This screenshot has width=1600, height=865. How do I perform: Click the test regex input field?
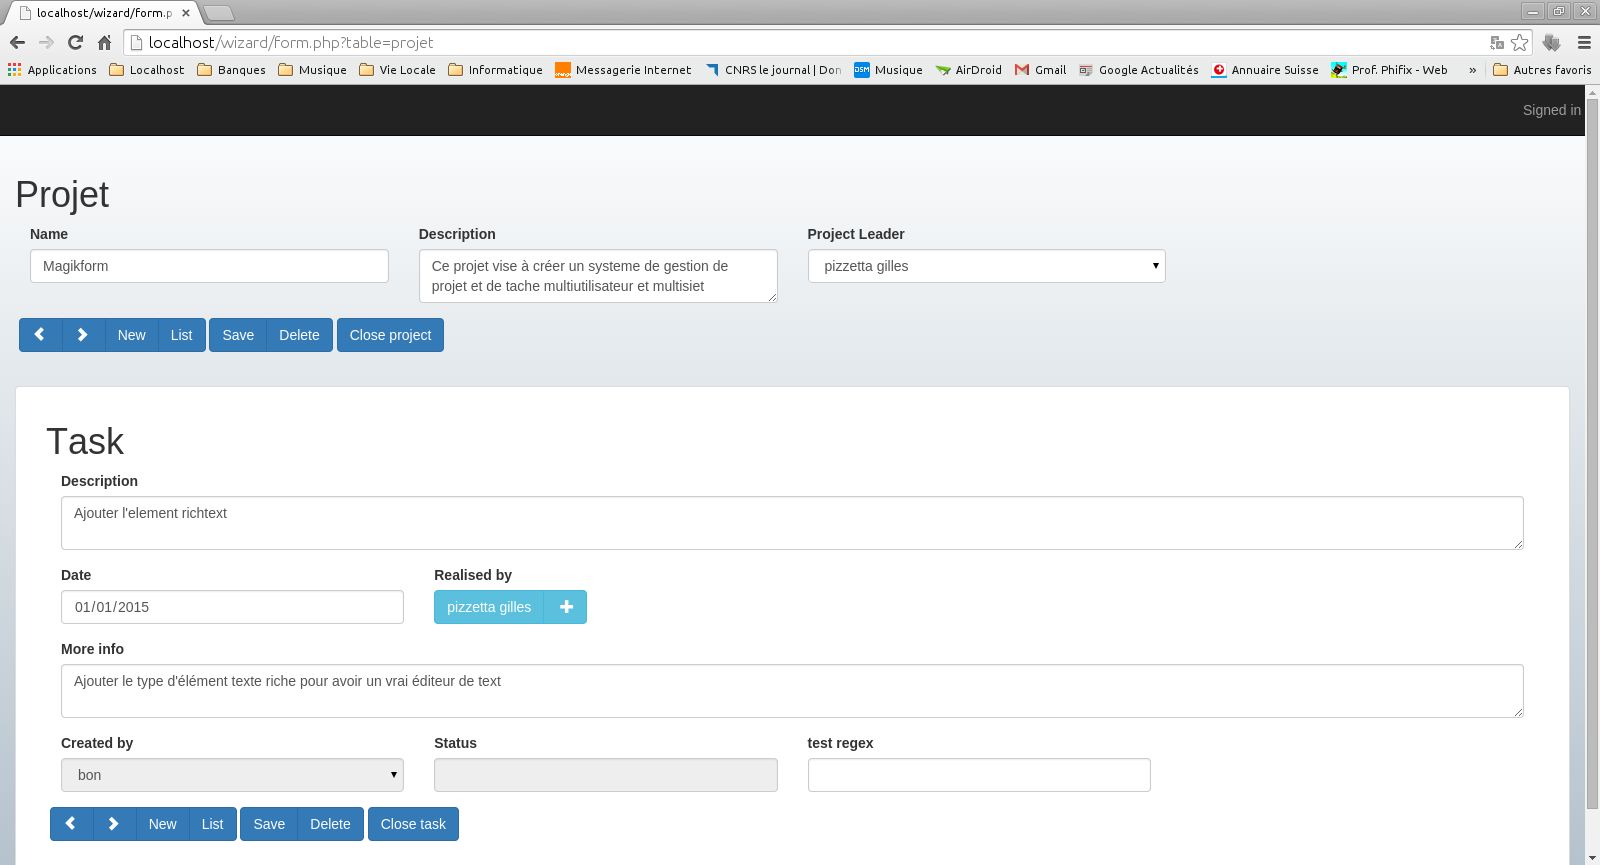click(x=979, y=775)
